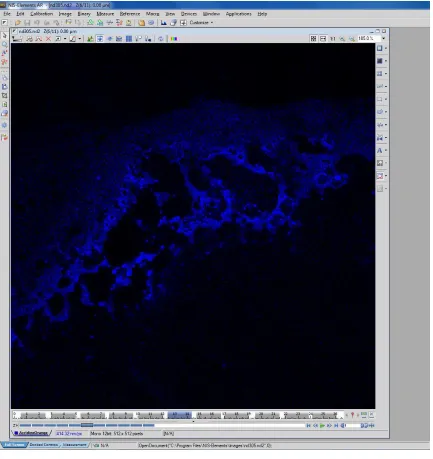The width and height of the screenshot is (433, 459).
Task: Click the zoom percentage field
Action: pos(369,38)
